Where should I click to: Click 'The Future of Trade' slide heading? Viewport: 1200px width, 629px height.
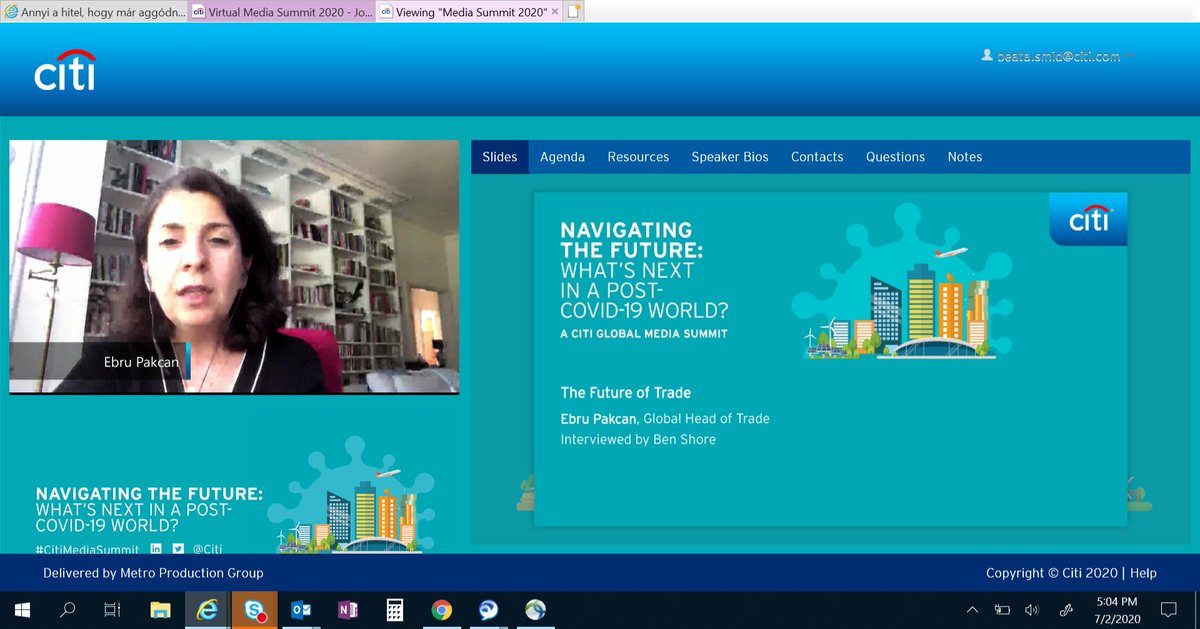(x=625, y=393)
